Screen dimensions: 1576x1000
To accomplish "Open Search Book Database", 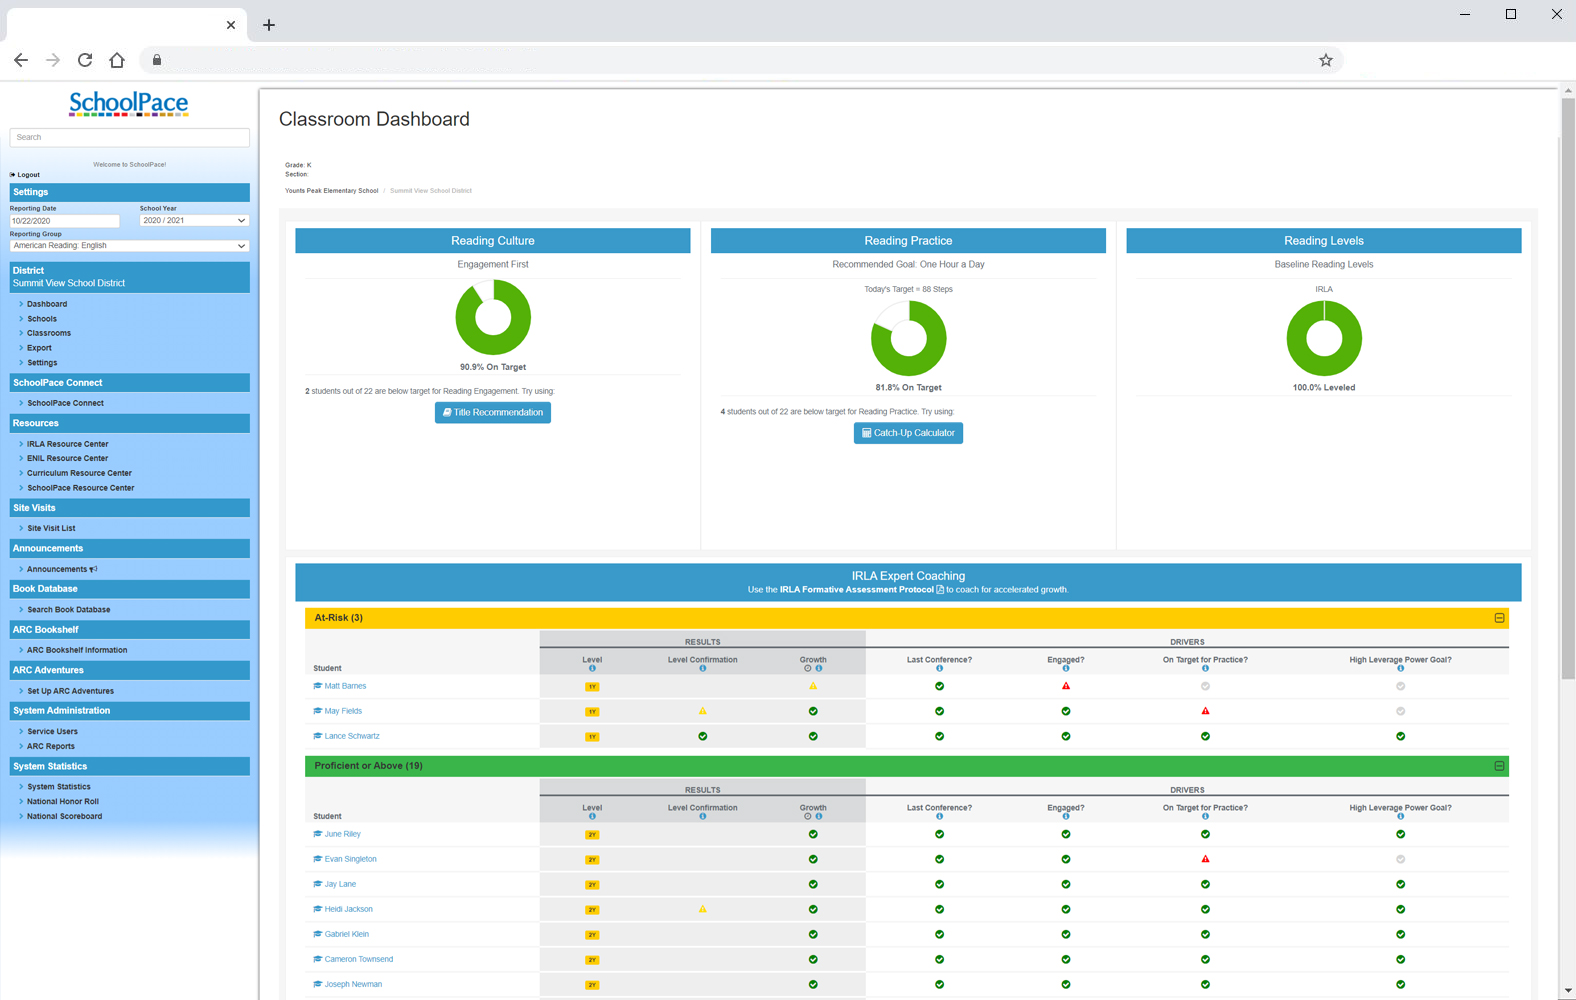I will (x=69, y=609).
